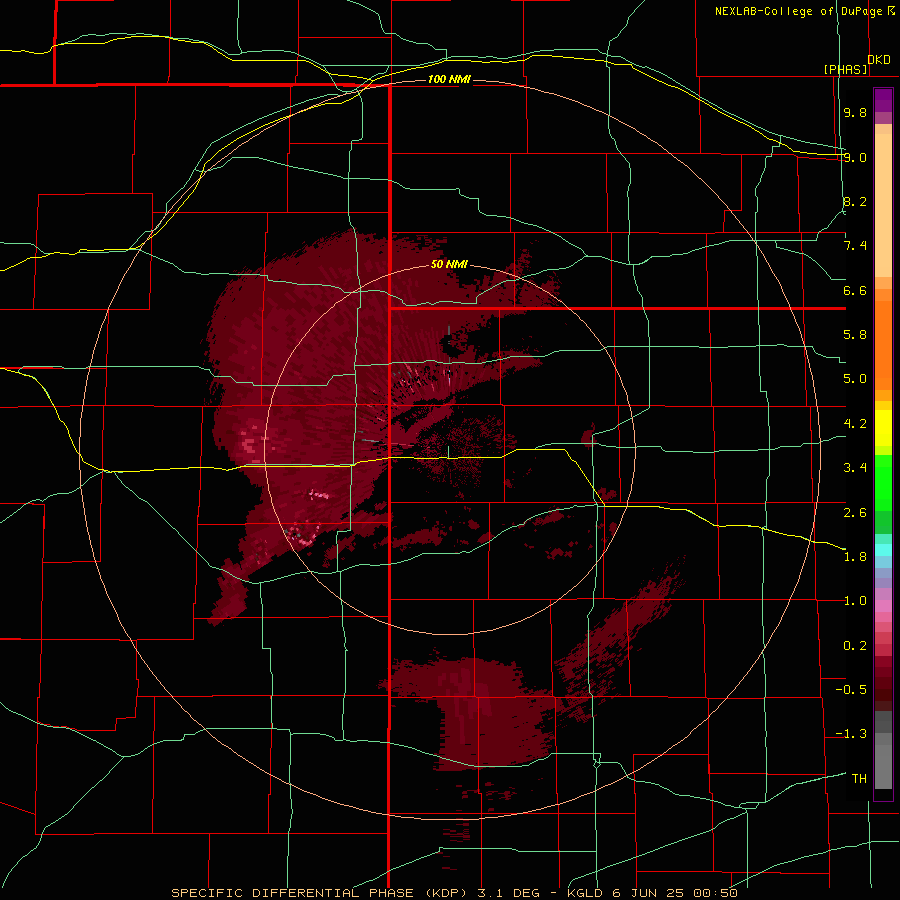Click the 2.6 legend value

pos(855,513)
